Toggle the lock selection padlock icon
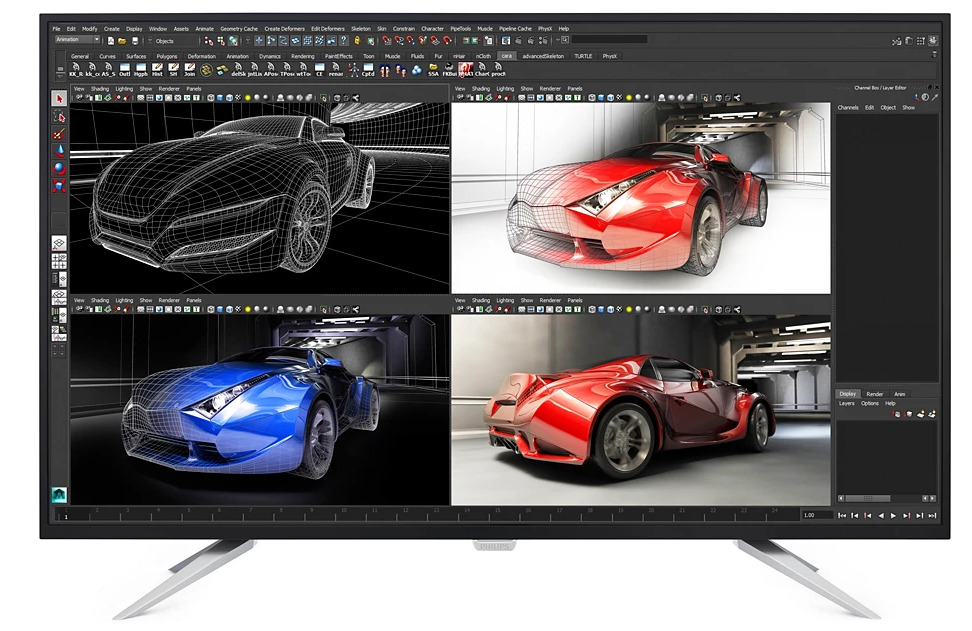 (x=357, y=41)
